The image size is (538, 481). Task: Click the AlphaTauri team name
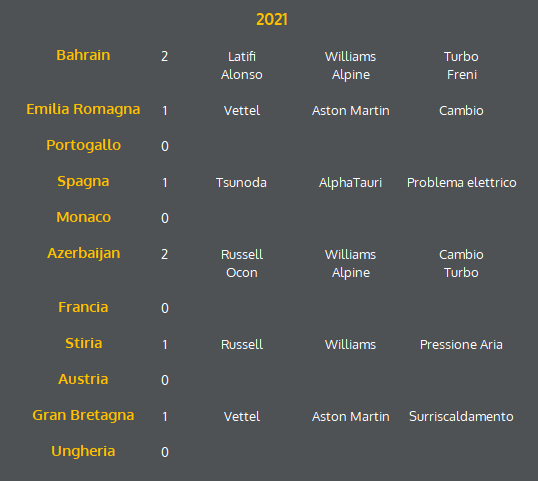click(x=350, y=183)
